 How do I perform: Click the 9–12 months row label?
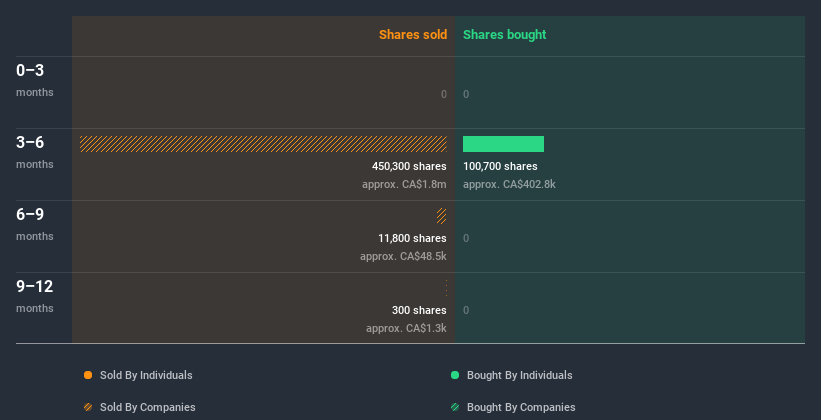point(35,296)
